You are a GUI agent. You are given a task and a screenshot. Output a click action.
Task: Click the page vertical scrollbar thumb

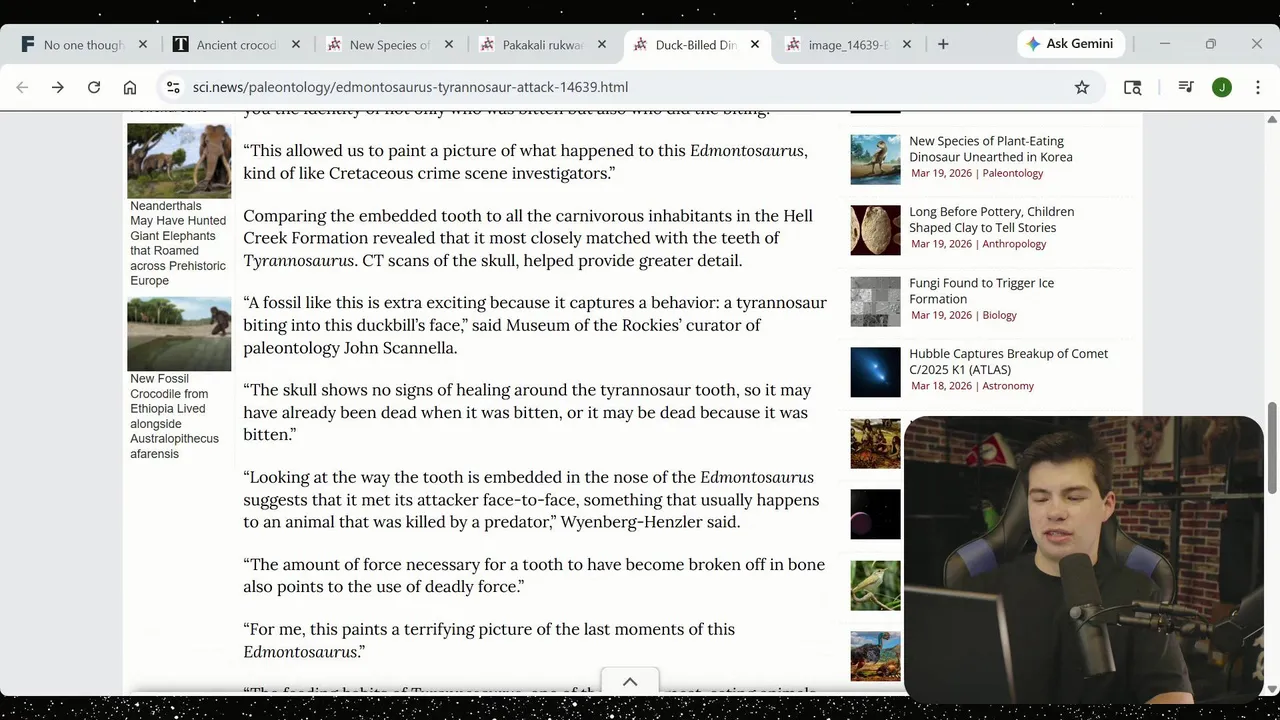click(x=1272, y=447)
